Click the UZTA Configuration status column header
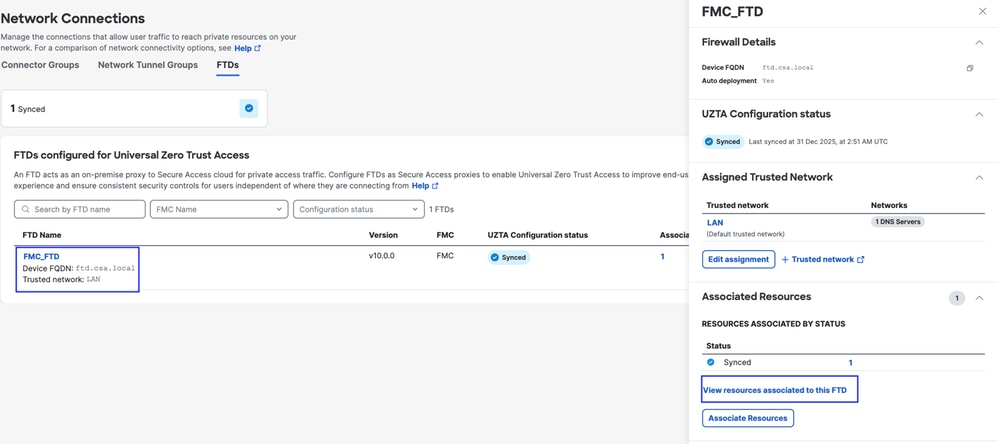The width and height of the screenshot is (998, 444). point(537,235)
